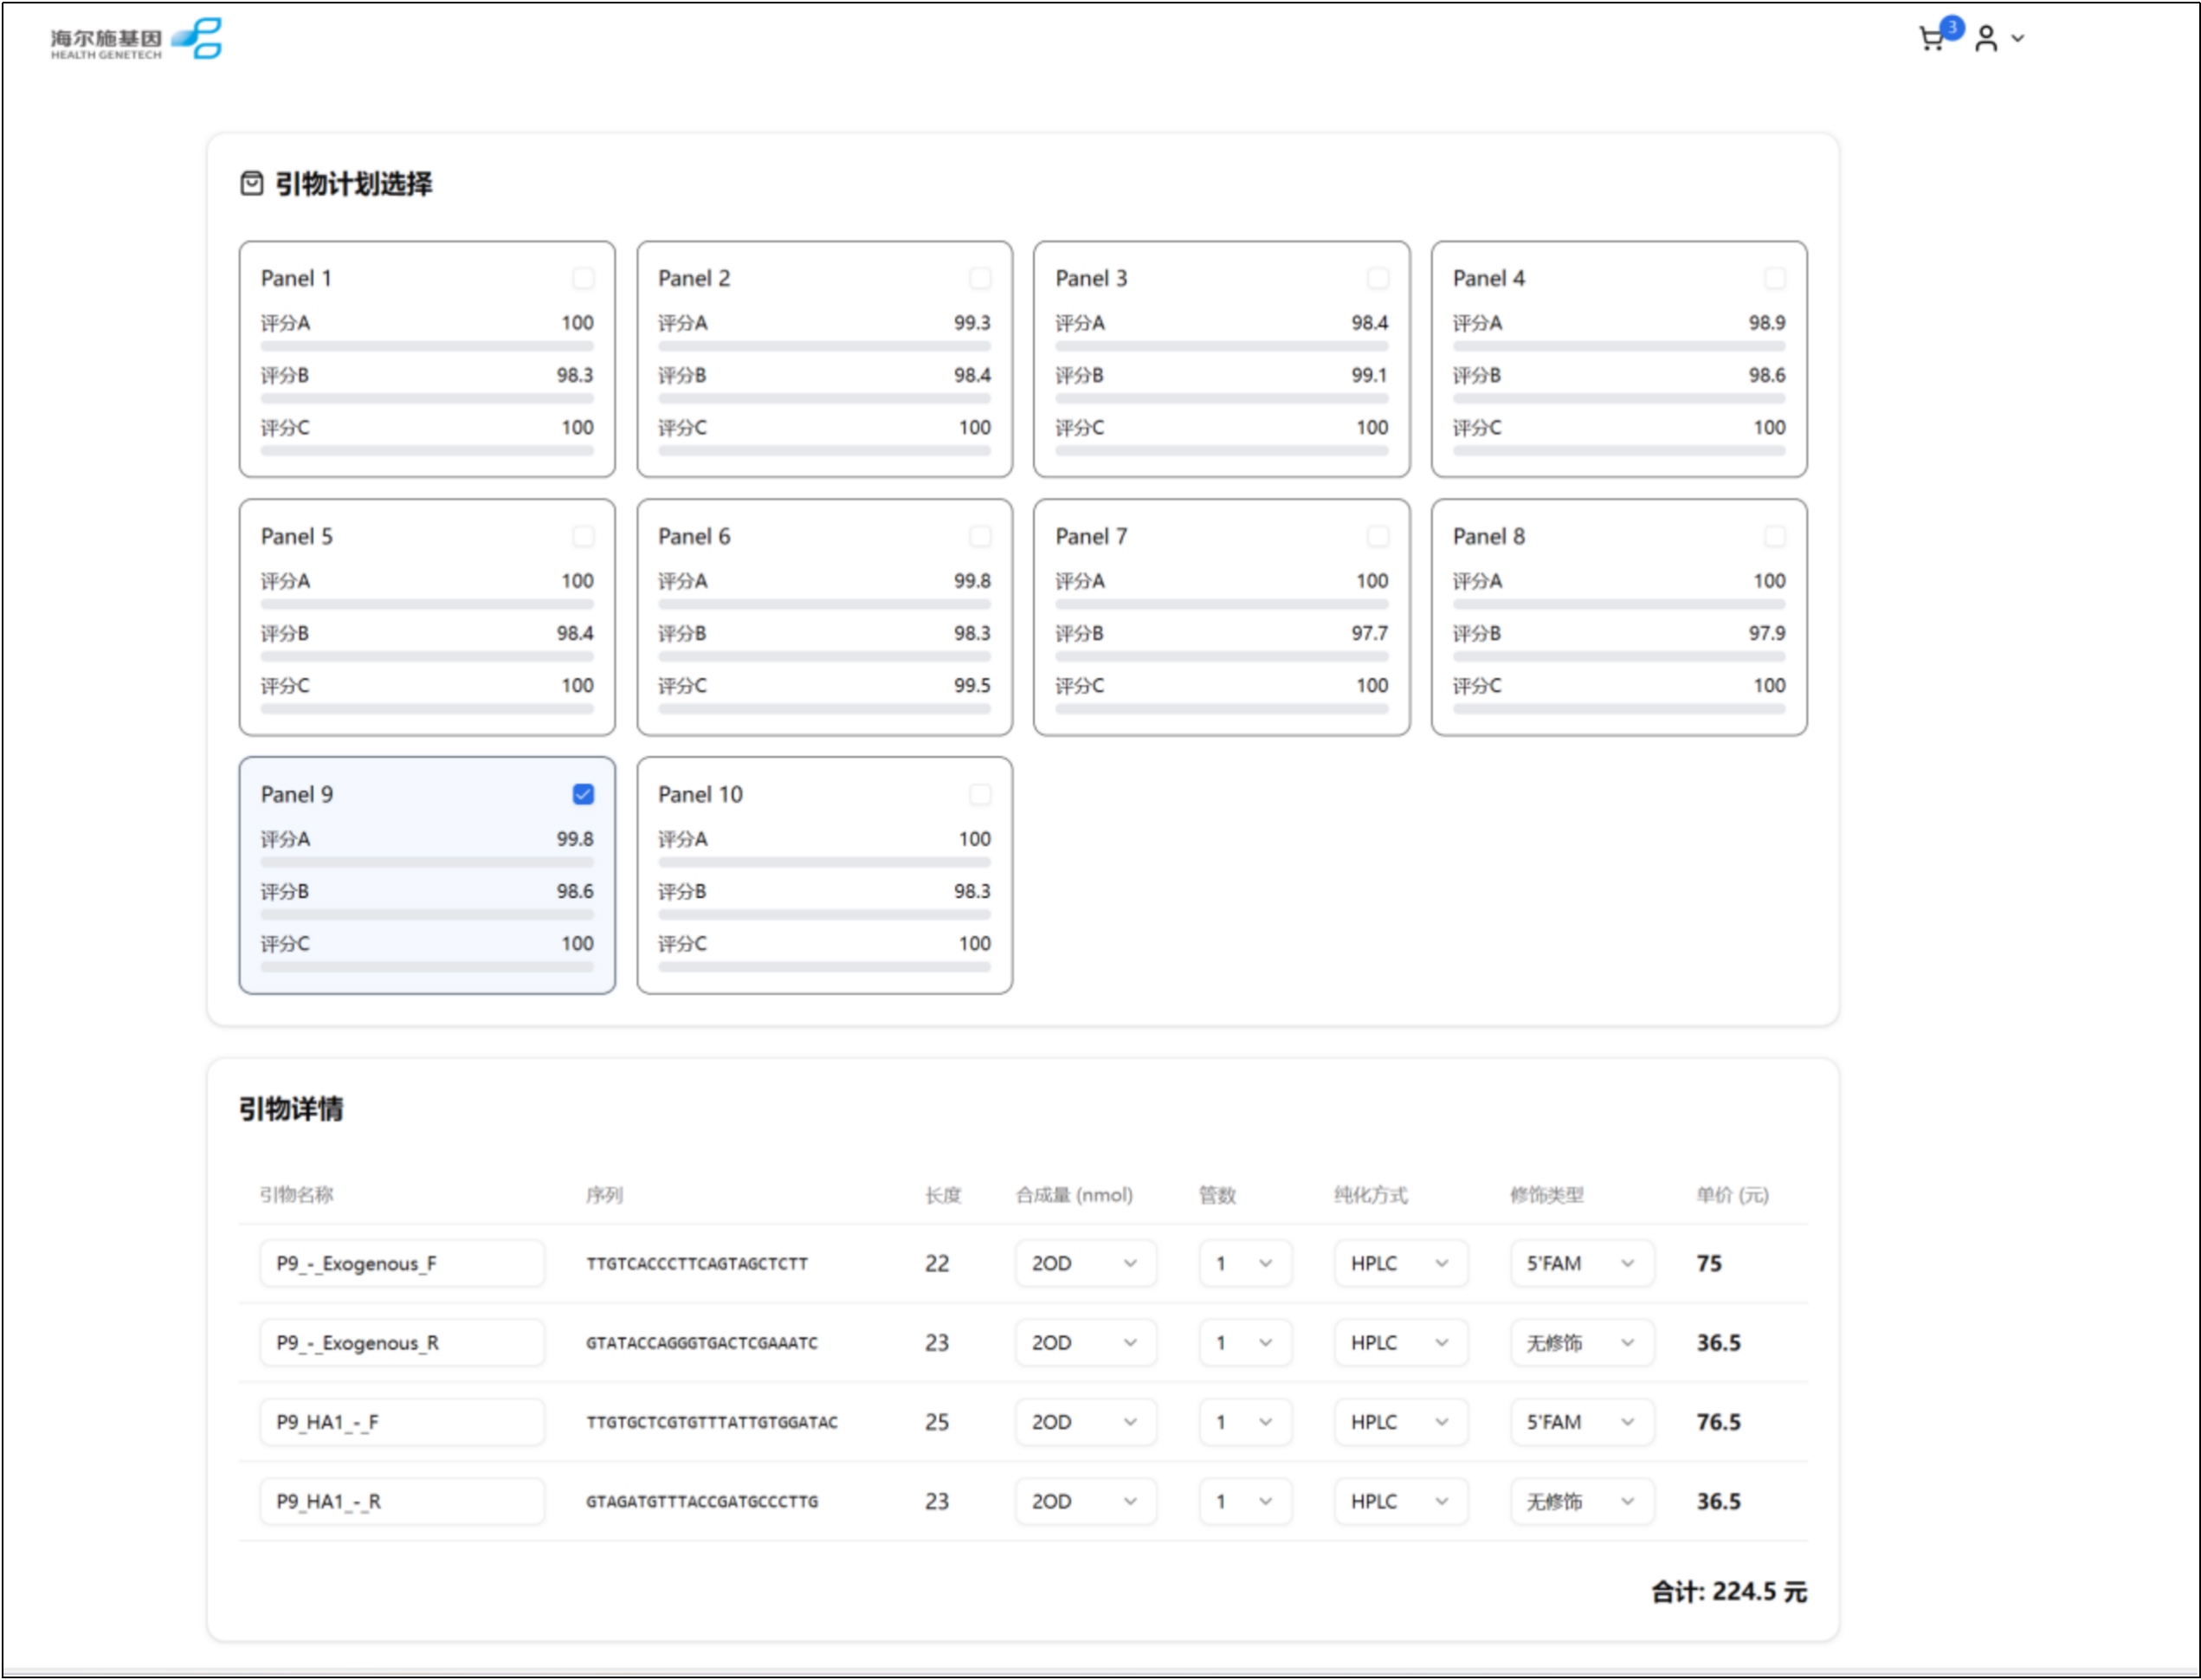The width and height of the screenshot is (2201, 1680).
Task: Select the Panel 6 card
Action: coord(824,617)
